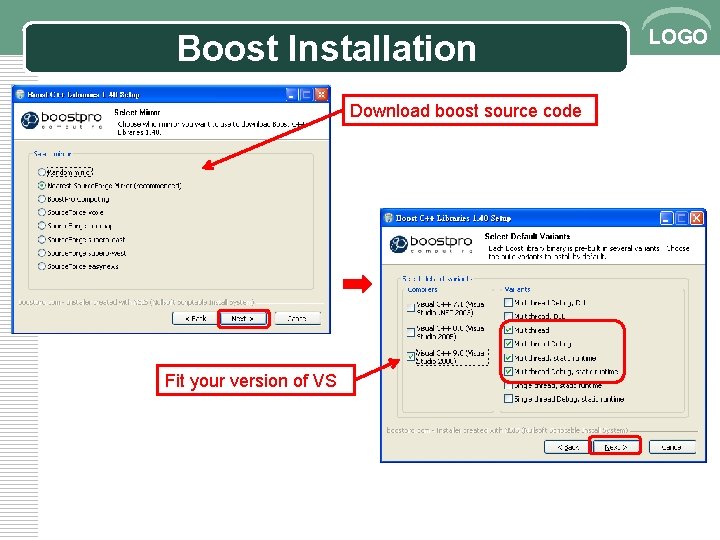Click Next in the Select Mirror dialog
Screen dimensions: 720x540
coord(243,318)
